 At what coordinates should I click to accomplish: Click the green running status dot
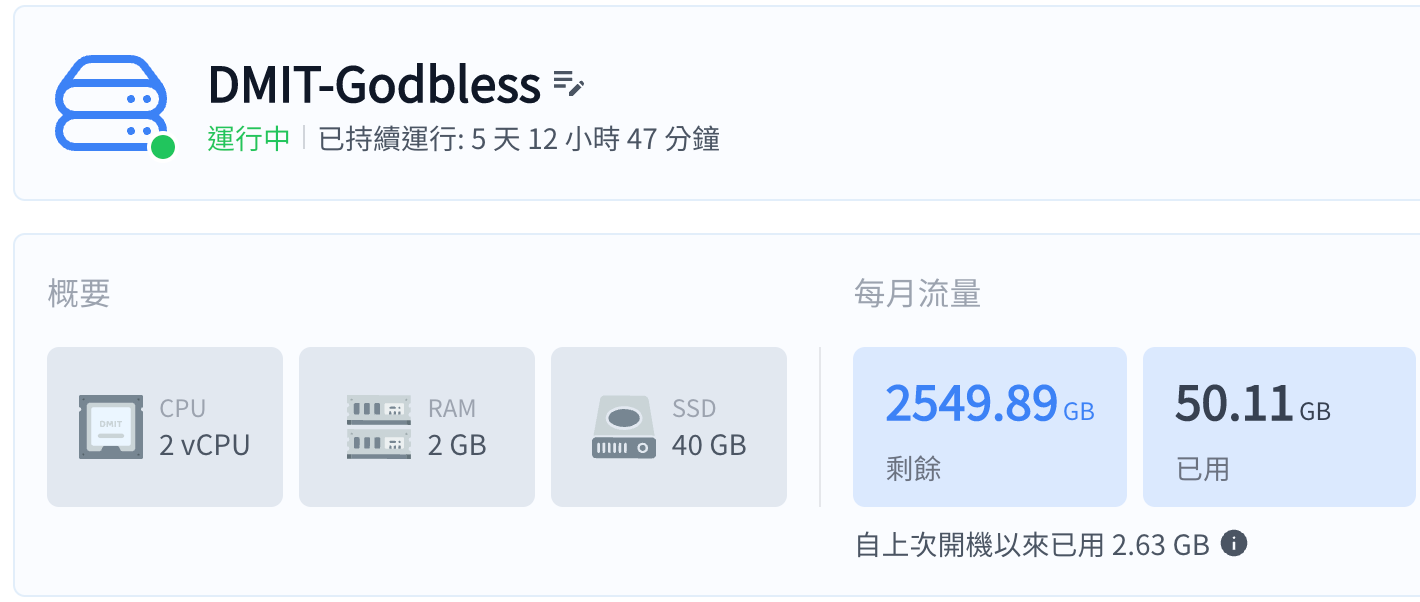(x=163, y=147)
